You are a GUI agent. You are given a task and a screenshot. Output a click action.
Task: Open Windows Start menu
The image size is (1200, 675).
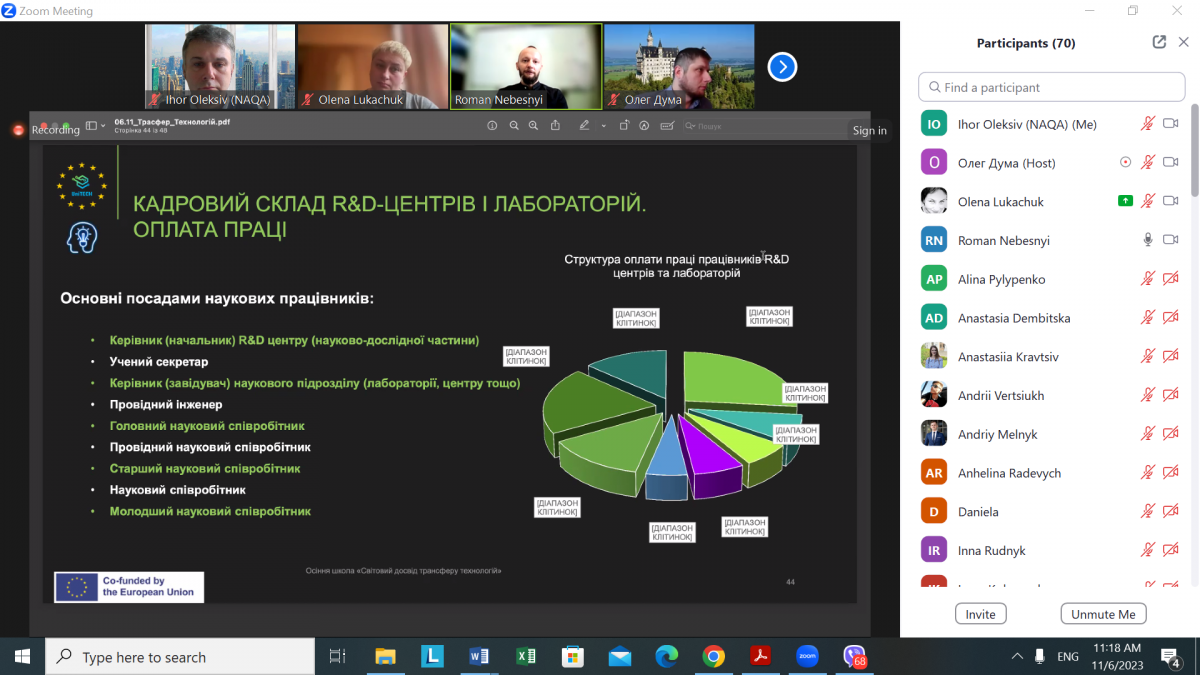tap(22, 656)
